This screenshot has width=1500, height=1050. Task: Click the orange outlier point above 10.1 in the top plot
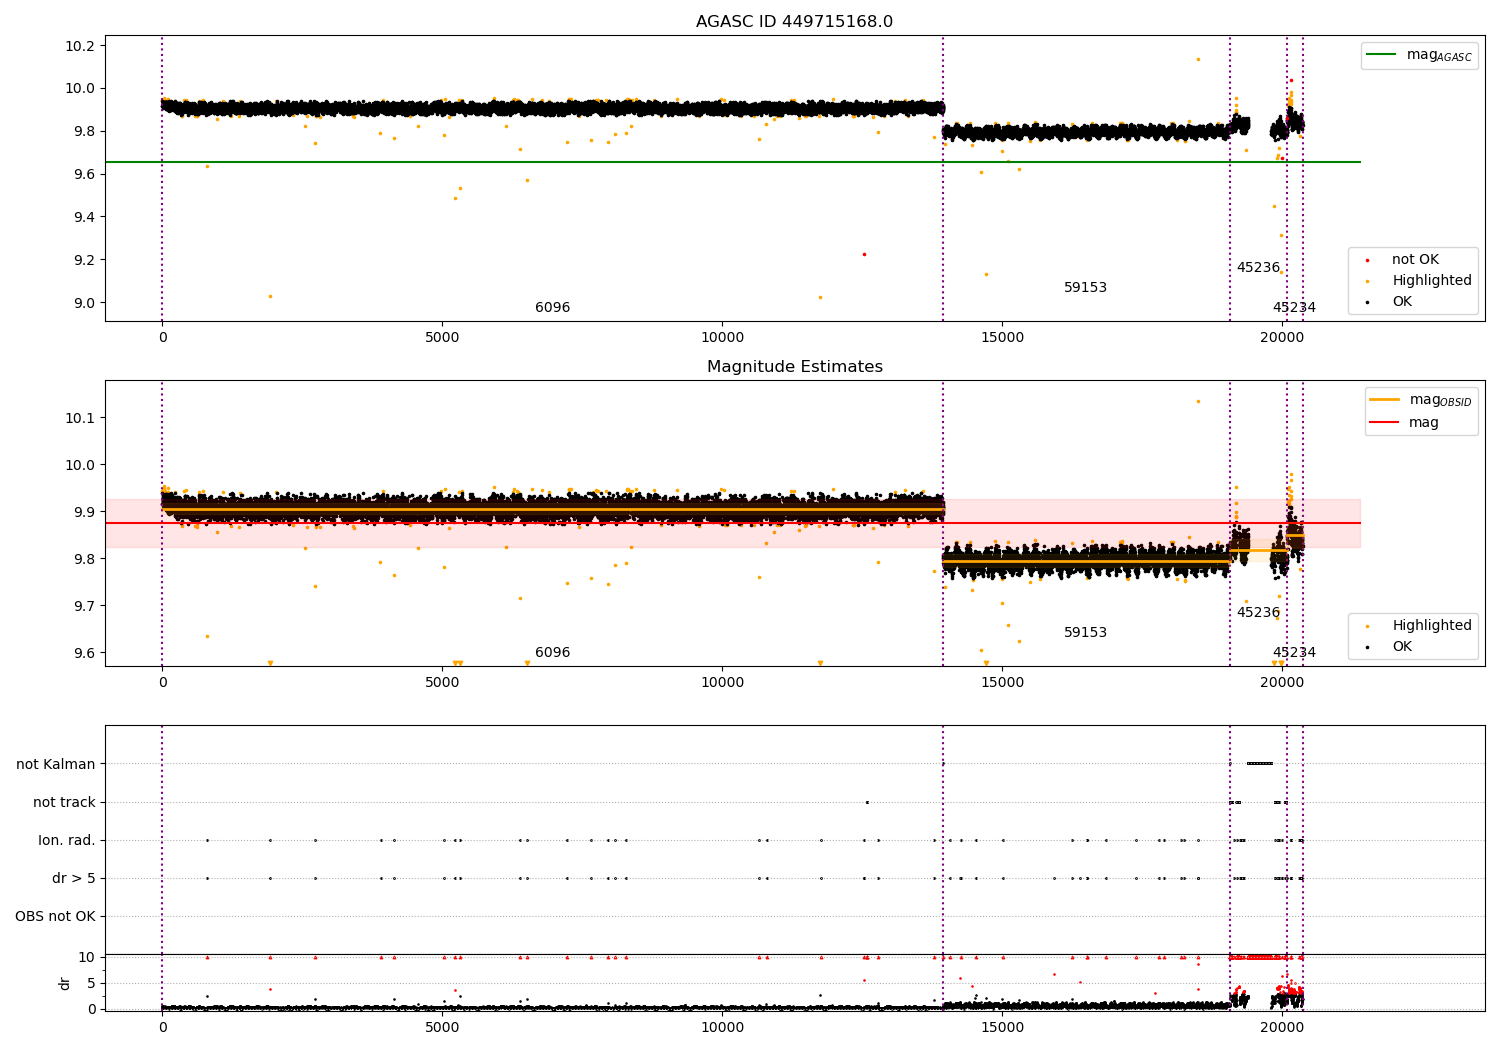[x=1198, y=59]
